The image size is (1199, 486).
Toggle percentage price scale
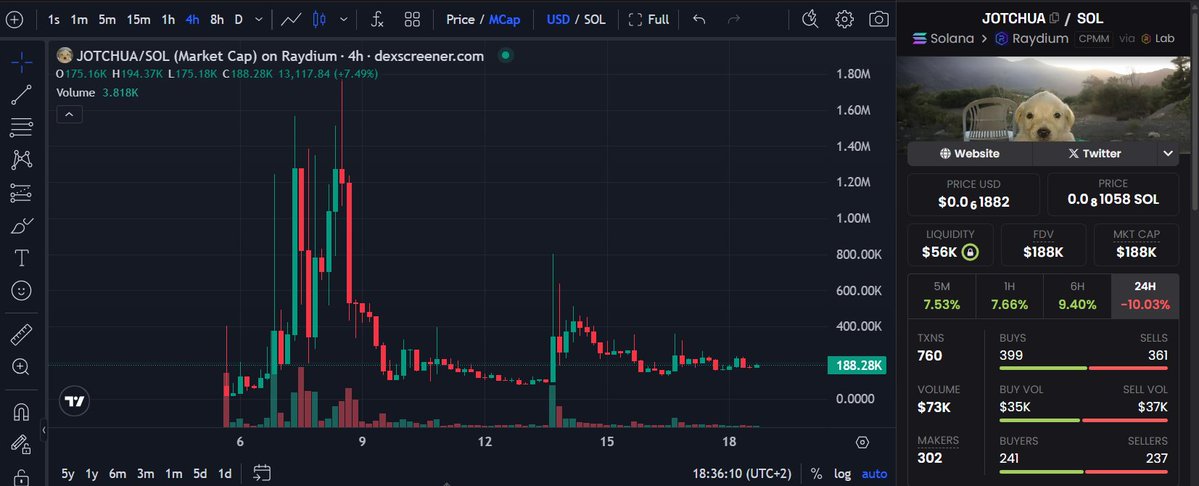[x=817, y=474]
